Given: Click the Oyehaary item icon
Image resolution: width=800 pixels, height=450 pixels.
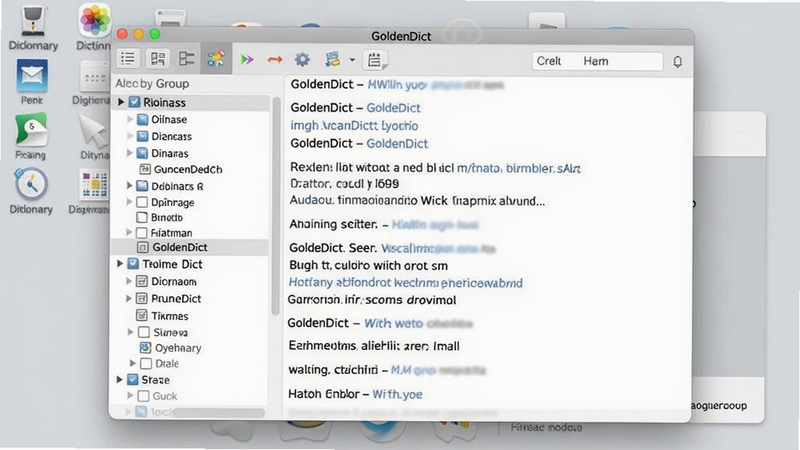Looking at the screenshot, I should [x=145, y=348].
